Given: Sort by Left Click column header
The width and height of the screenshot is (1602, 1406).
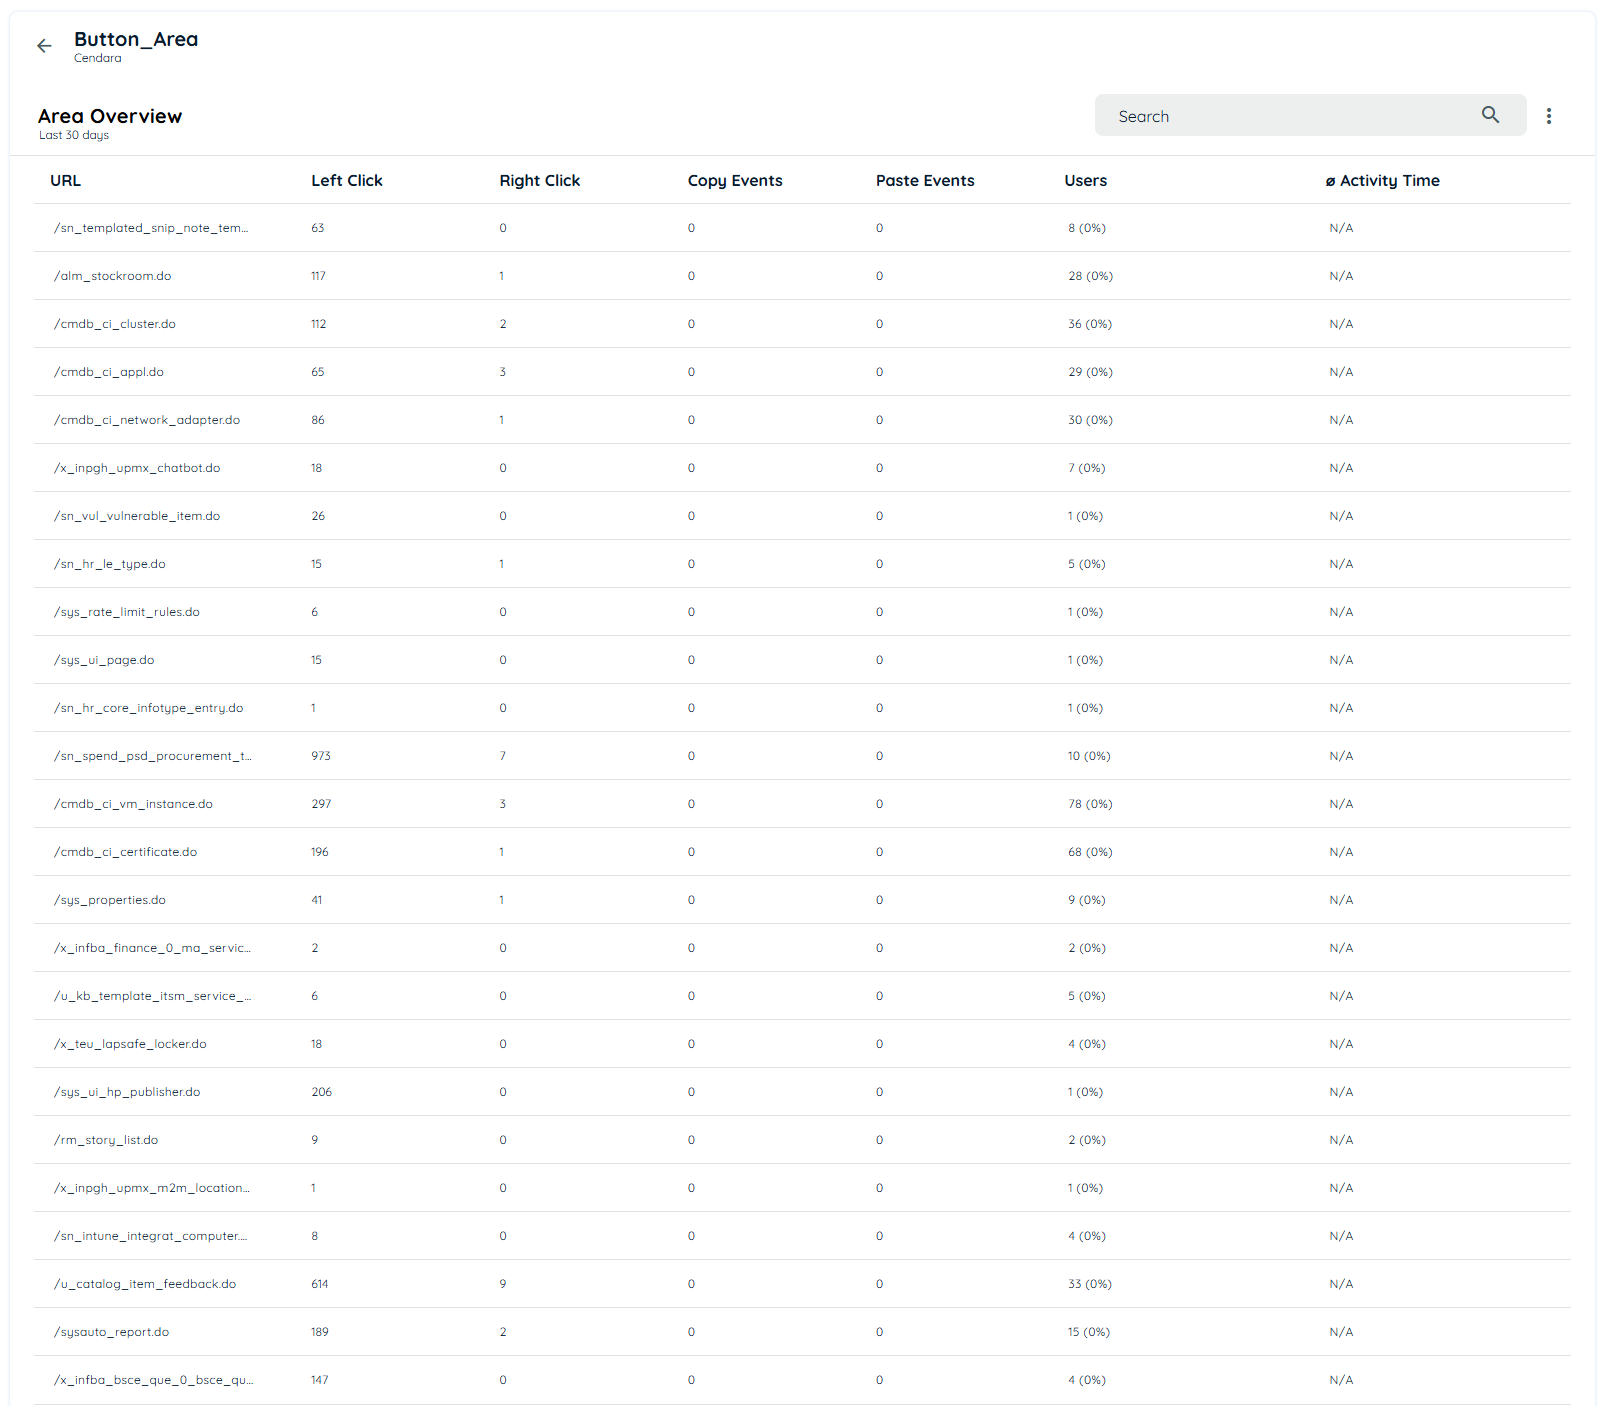Looking at the screenshot, I should tap(347, 180).
